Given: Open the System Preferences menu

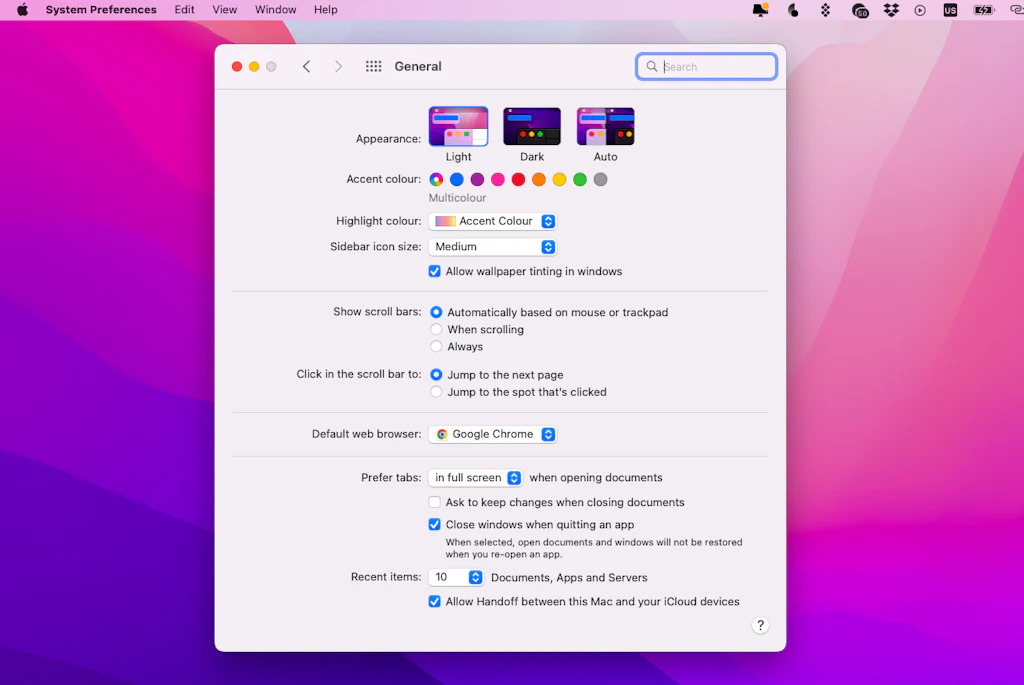Looking at the screenshot, I should [x=101, y=10].
